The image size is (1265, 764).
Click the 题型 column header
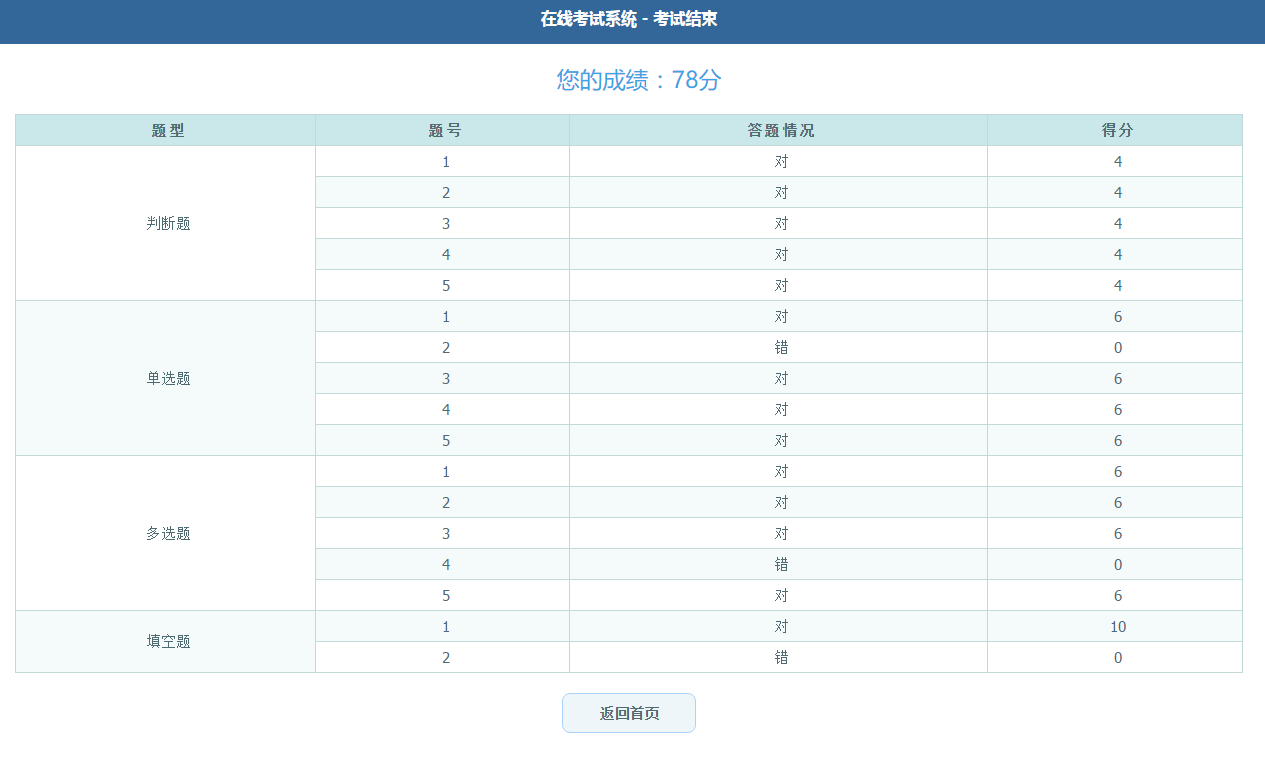click(x=167, y=131)
